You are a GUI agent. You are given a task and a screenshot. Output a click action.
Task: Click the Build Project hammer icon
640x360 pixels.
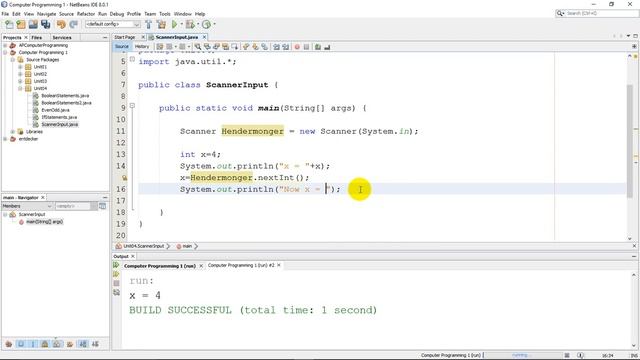(x=149, y=24)
